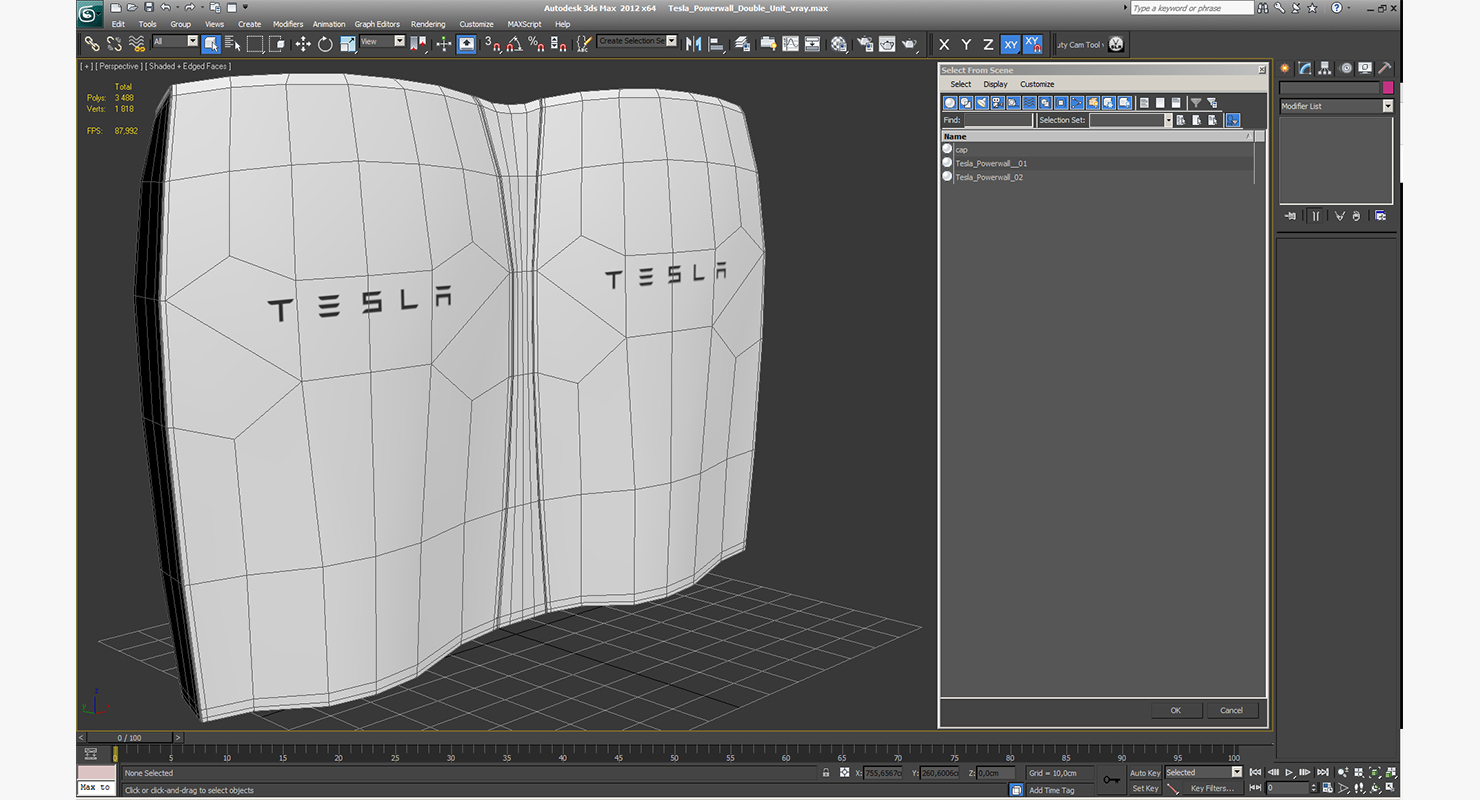Switch to the Hierarchy panel tab
Image resolution: width=1480 pixels, height=800 pixels.
click(1325, 68)
